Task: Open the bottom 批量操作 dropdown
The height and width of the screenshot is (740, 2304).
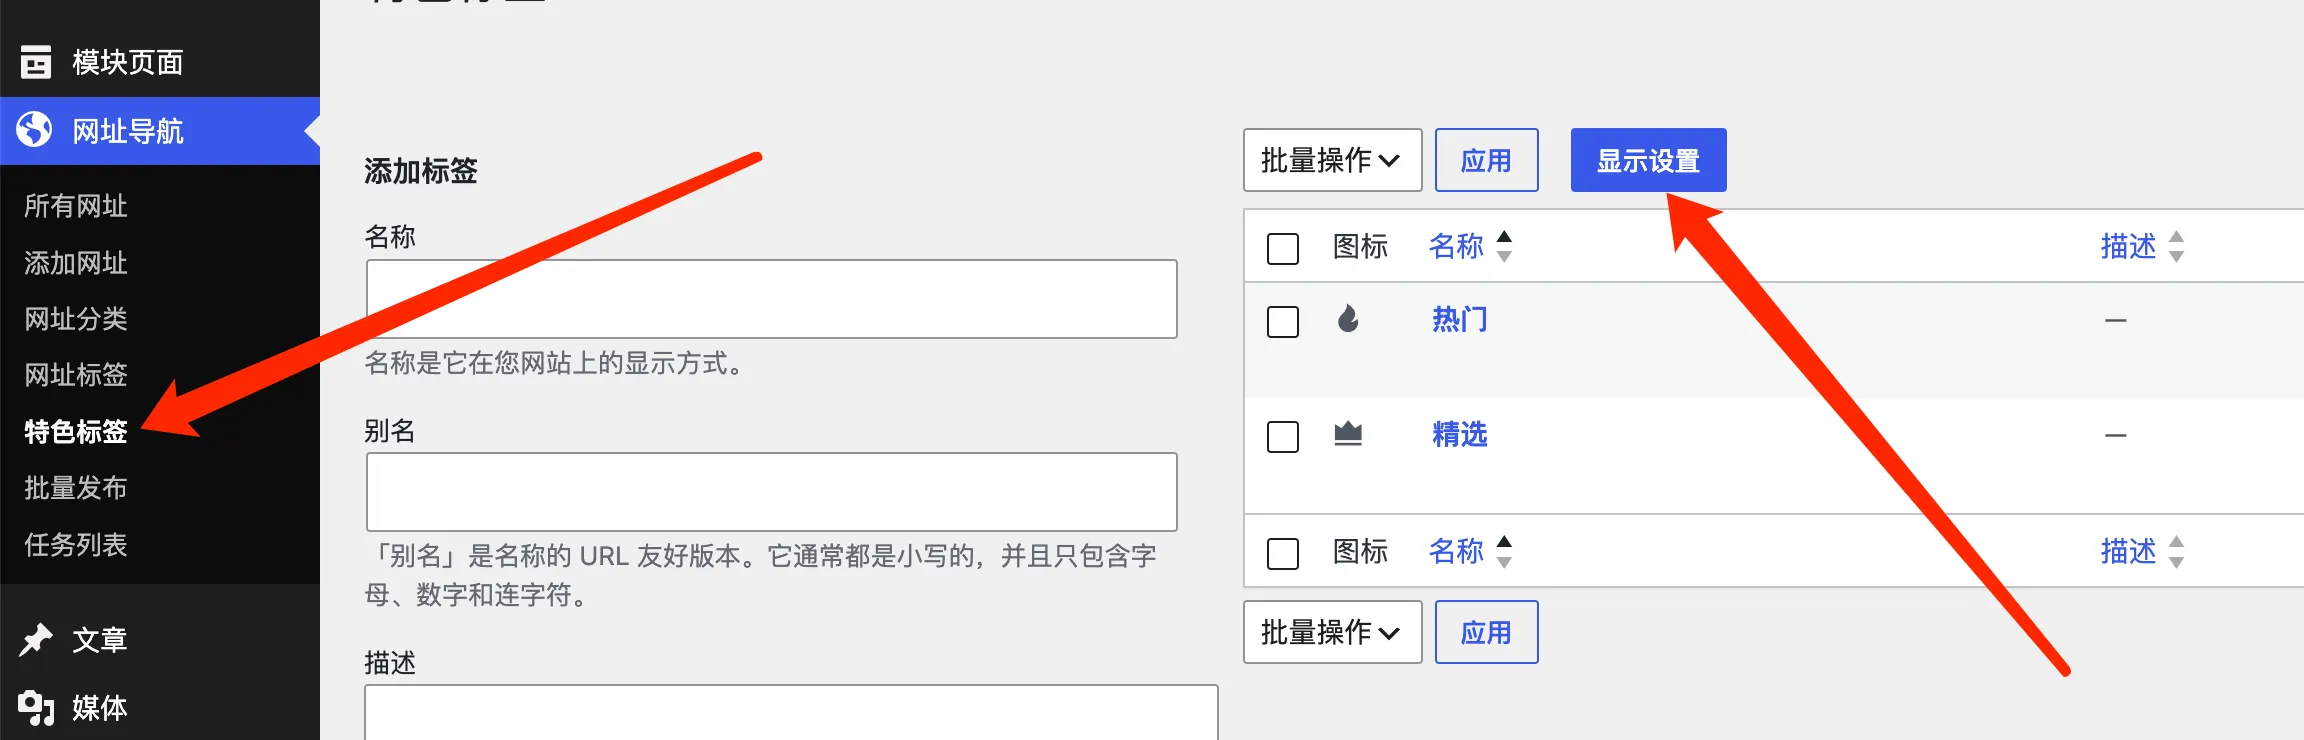Action: 1332,632
